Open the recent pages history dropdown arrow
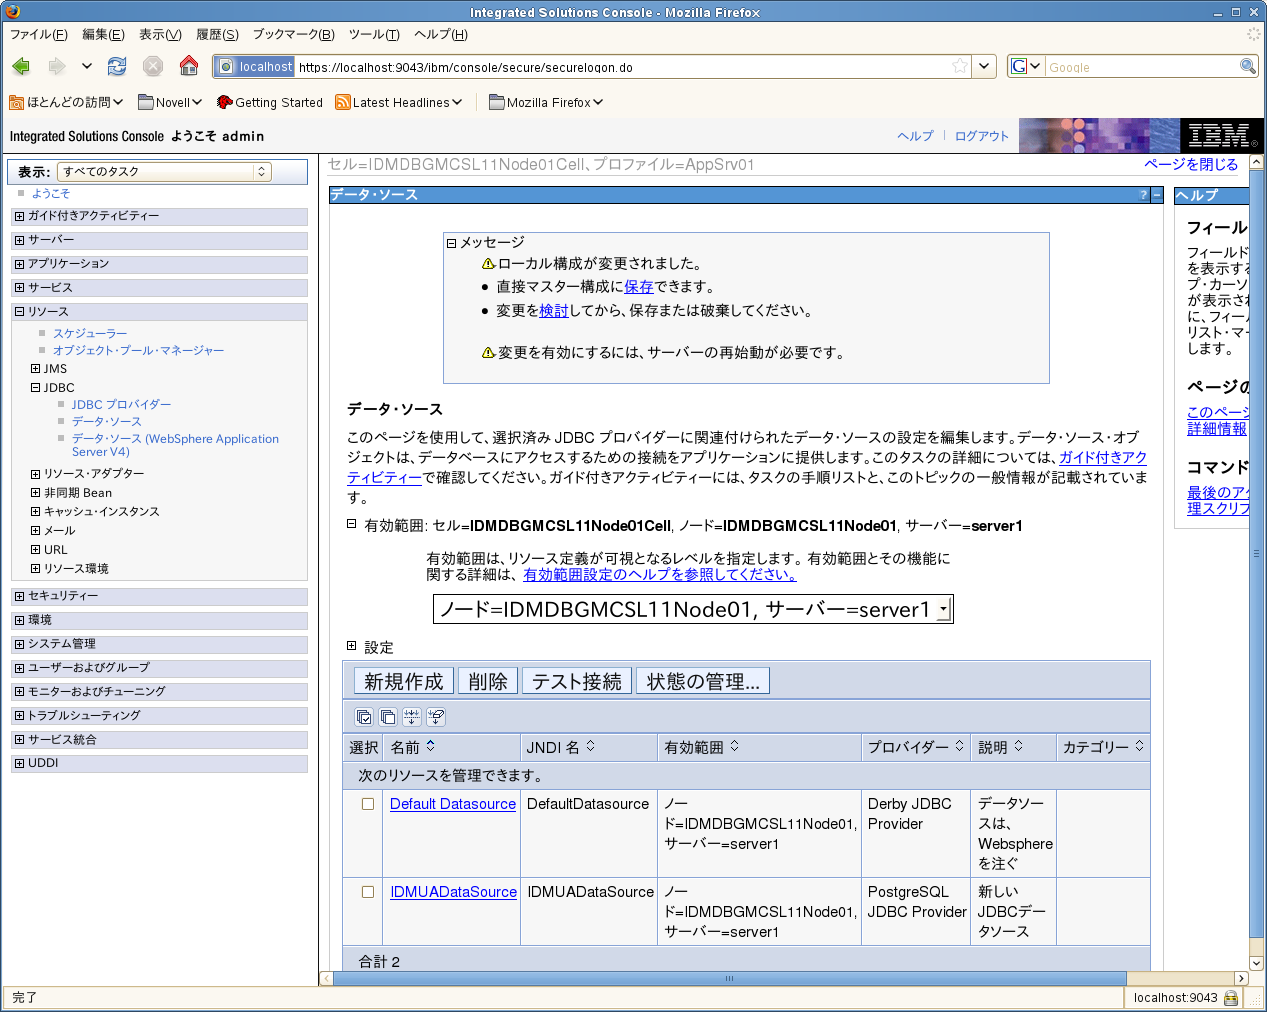This screenshot has height=1012, width=1267. [87, 66]
